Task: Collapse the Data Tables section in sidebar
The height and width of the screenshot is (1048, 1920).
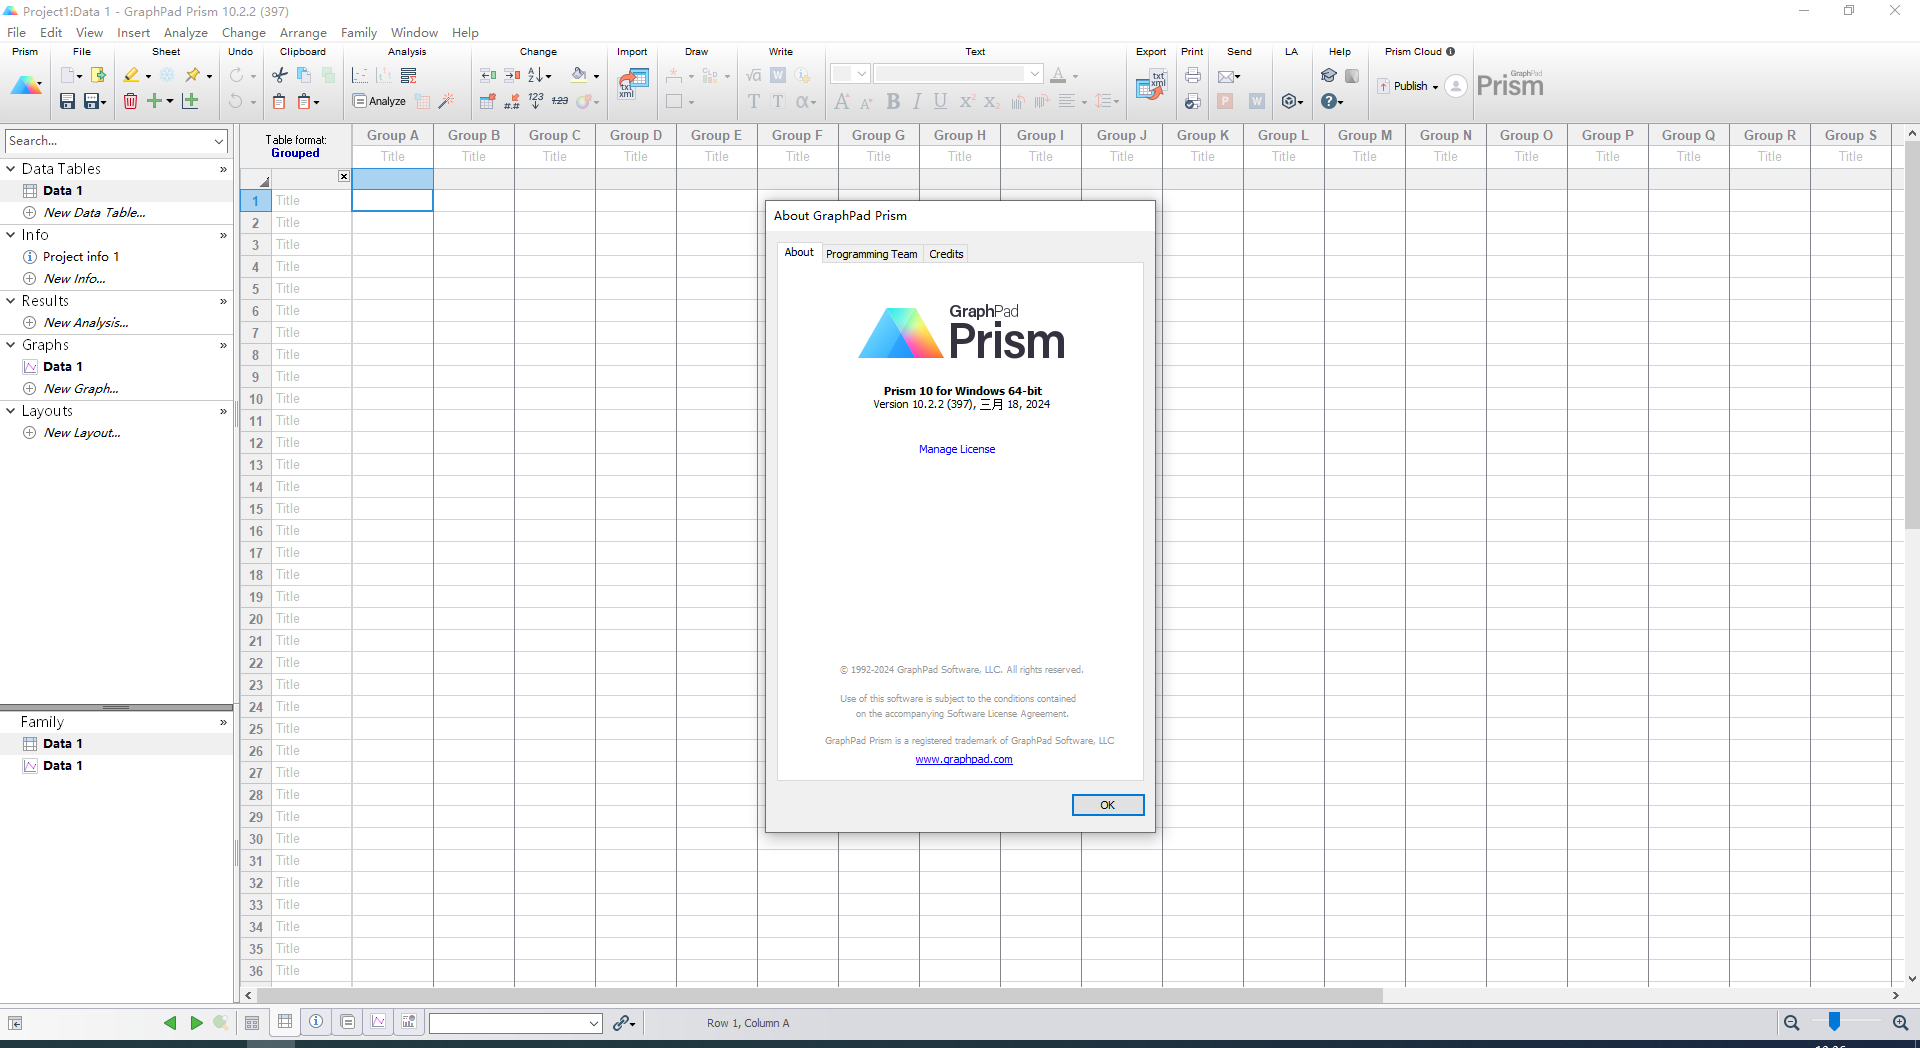Action: 10,168
